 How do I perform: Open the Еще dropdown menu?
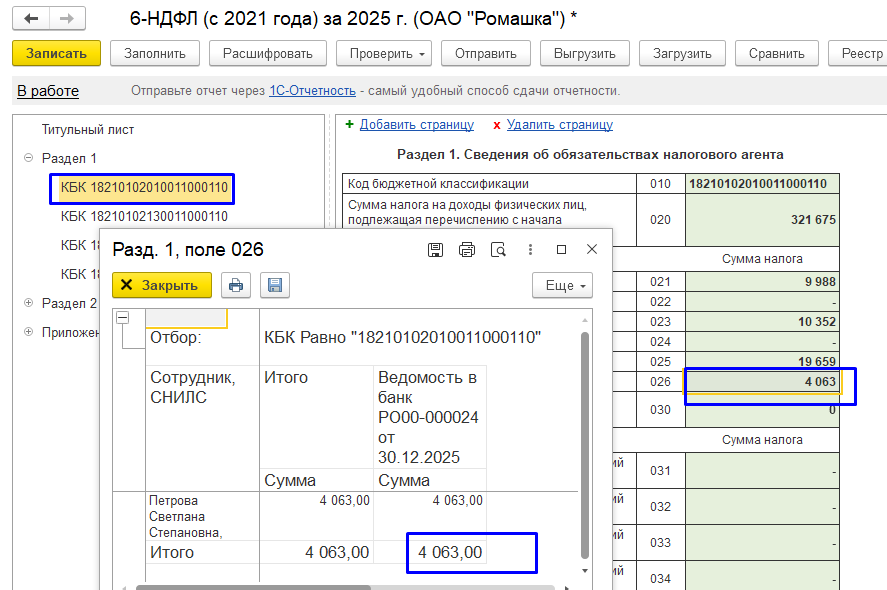561,285
